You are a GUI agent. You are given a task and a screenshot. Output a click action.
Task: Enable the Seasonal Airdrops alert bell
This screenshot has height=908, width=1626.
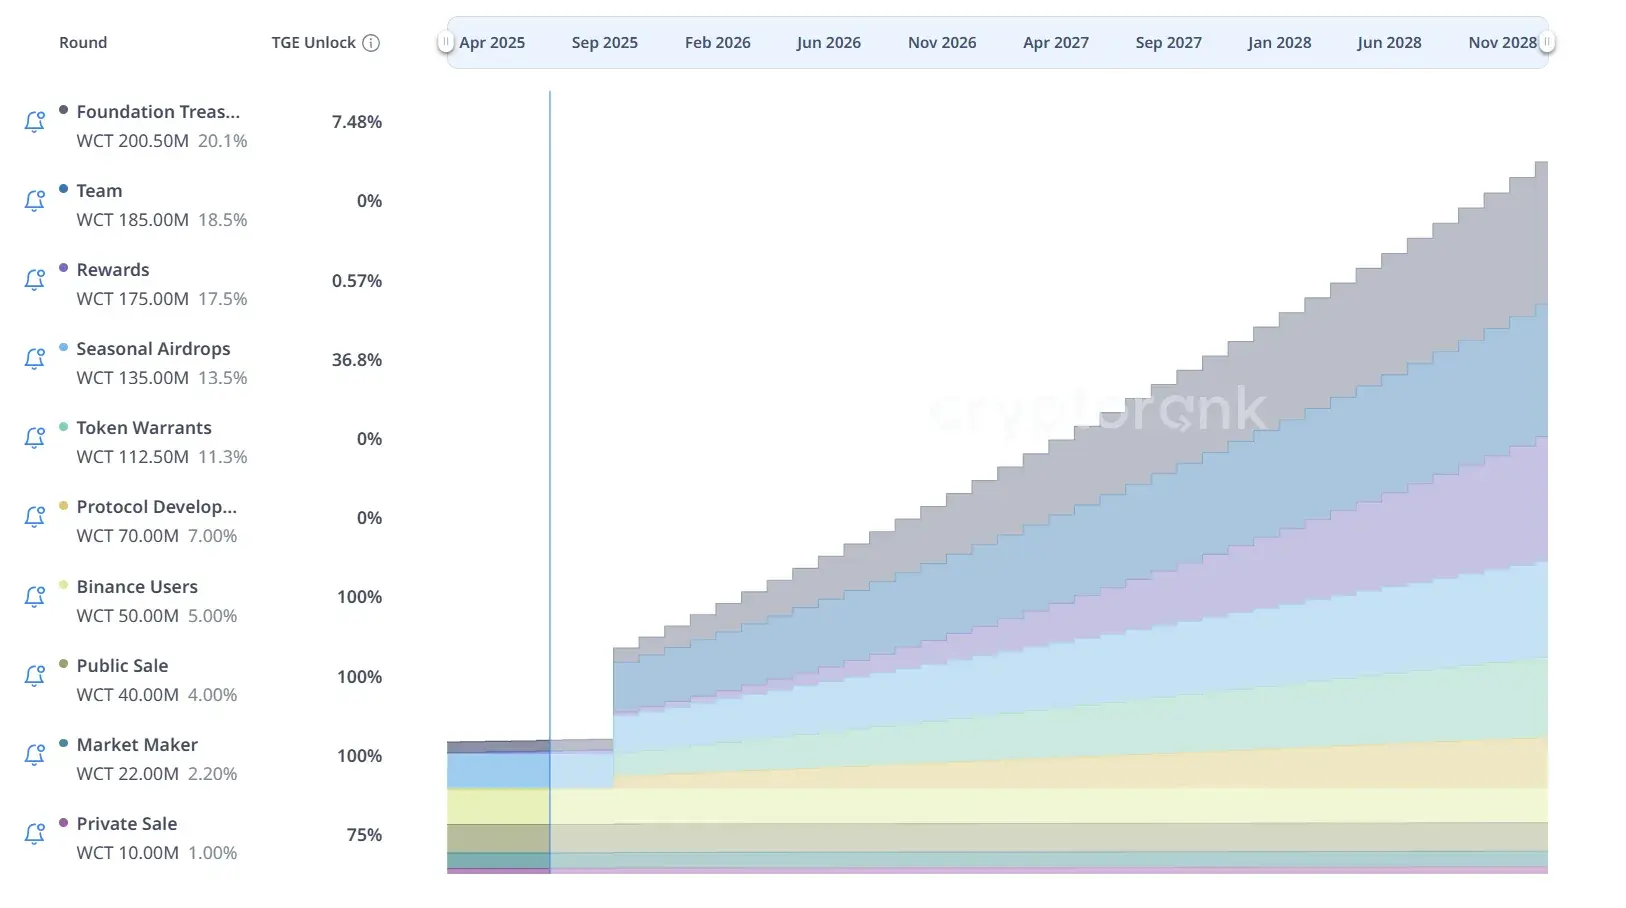(35, 359)
